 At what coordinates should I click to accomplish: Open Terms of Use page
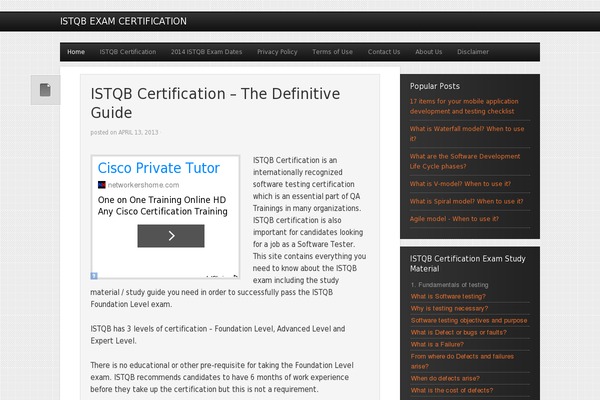(x=332, y=52)
